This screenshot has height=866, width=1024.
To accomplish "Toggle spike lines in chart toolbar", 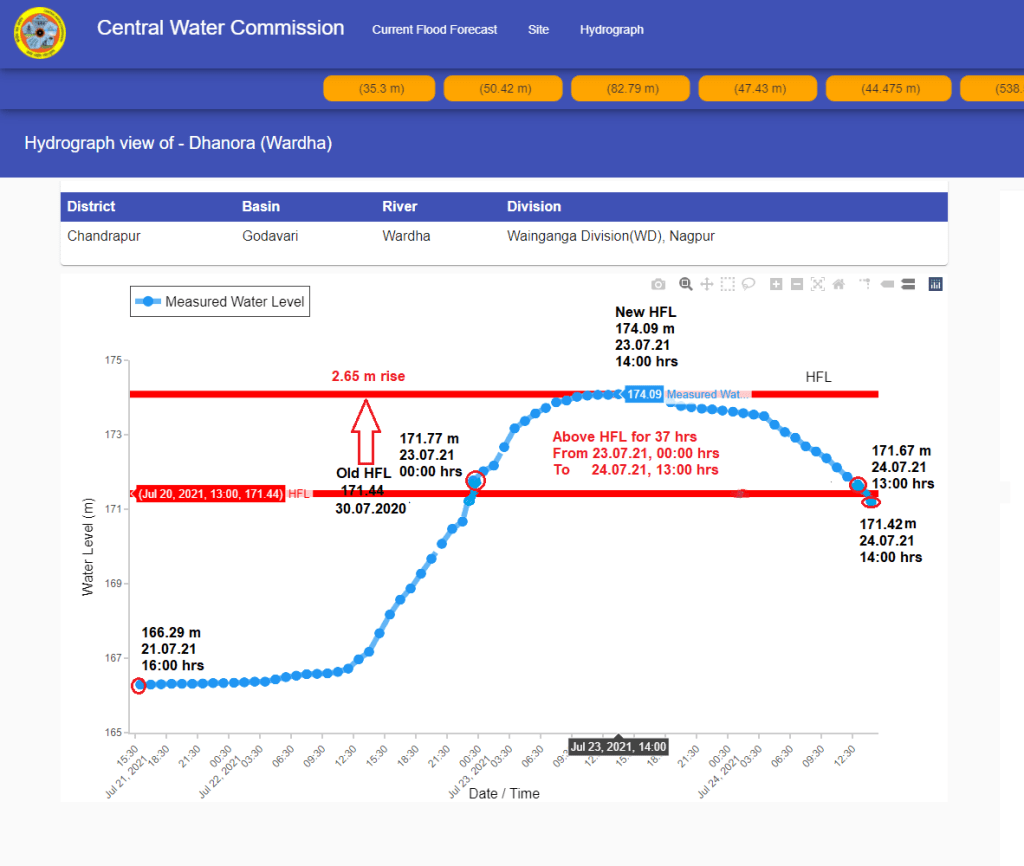I will coord(865,284).
